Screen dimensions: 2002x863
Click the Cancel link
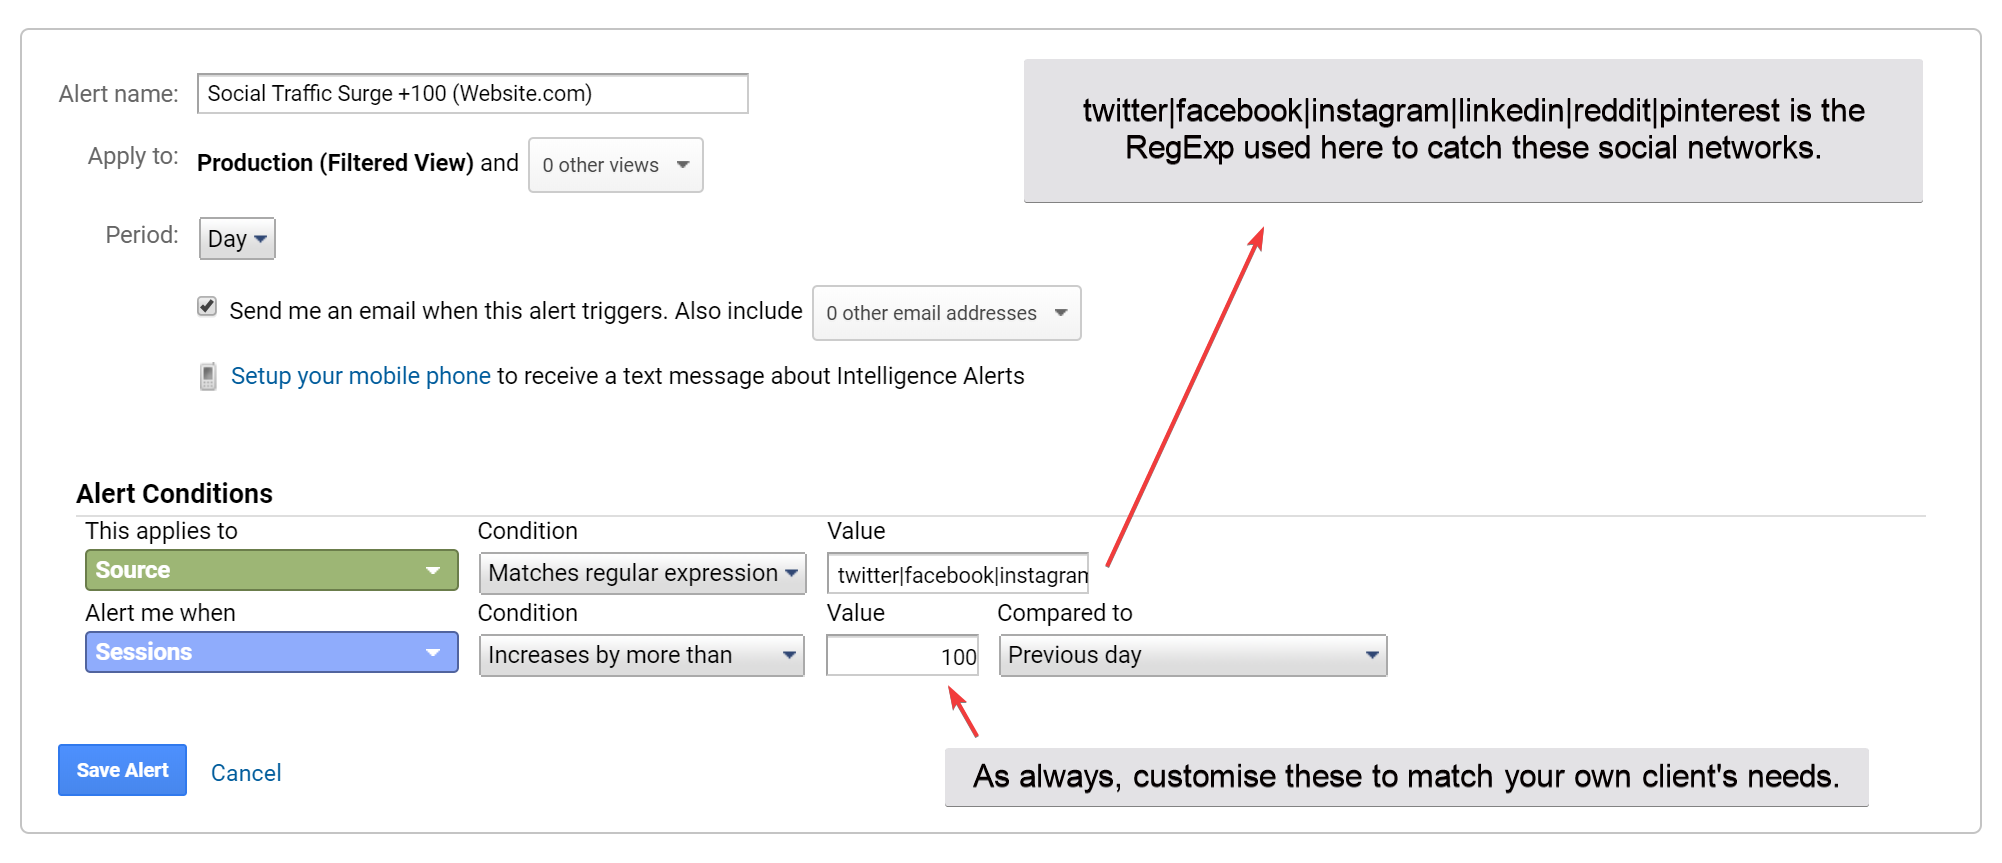tap(246, 773)
